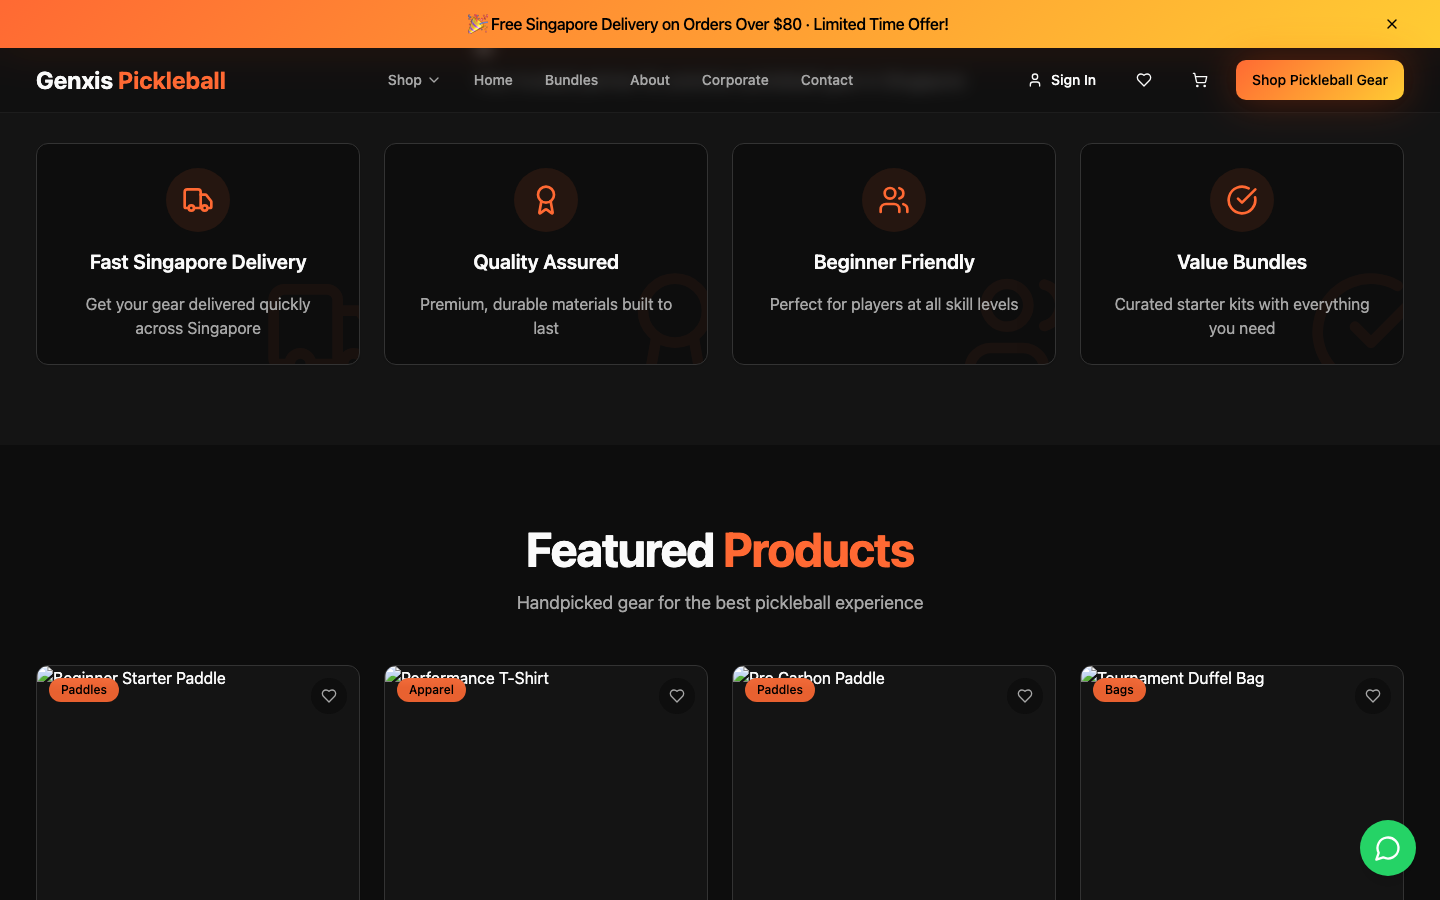Click 'Perfect for players at all skill levels'
The width and height of the screenshot is (1440, 900).
point(894,304)
